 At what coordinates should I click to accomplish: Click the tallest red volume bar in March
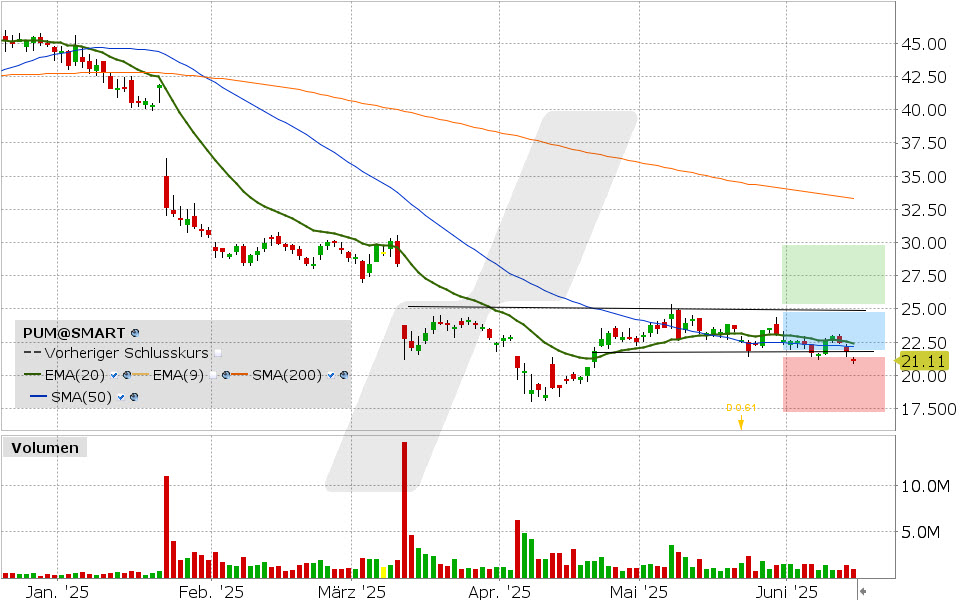coord(404,510)
